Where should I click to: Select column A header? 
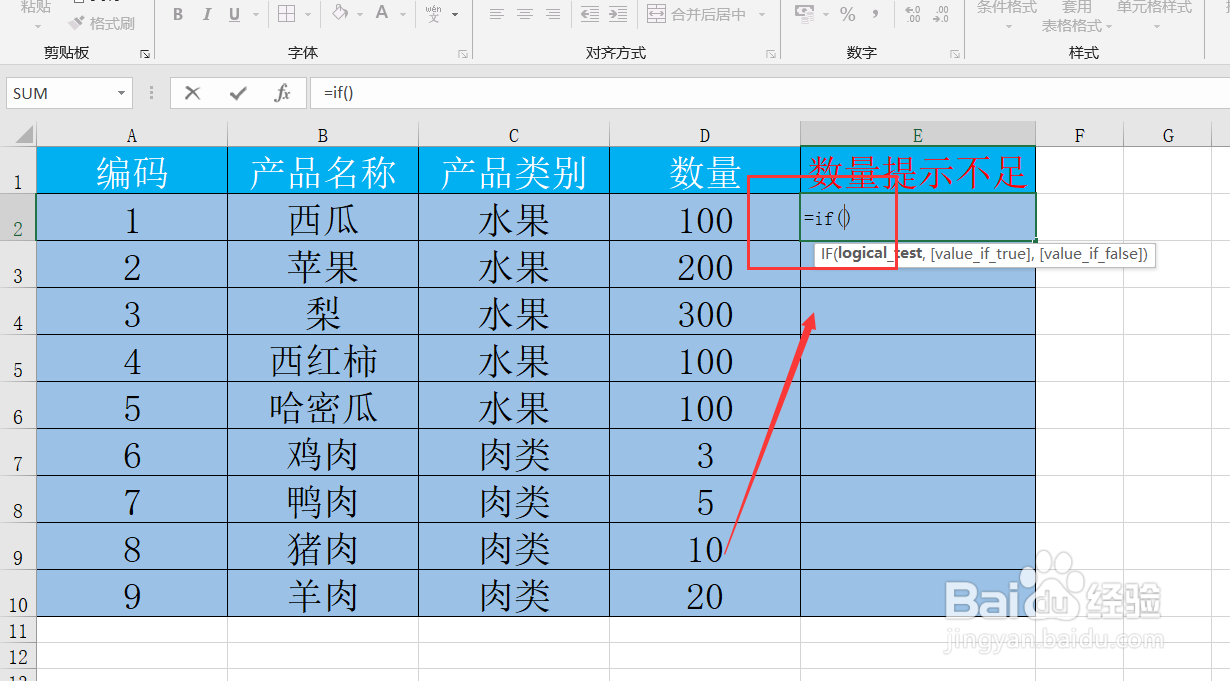pos(132,135)
